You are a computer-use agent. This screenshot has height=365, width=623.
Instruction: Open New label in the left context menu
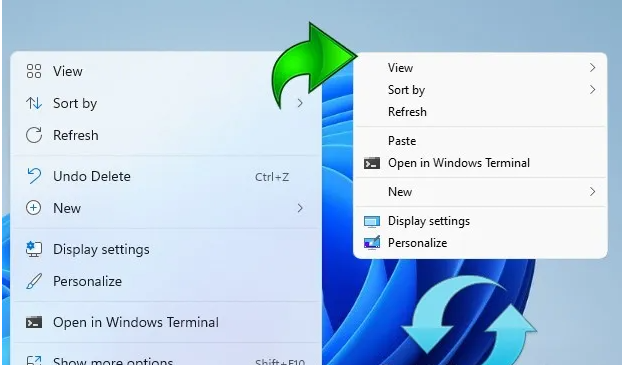click(67, 208)
